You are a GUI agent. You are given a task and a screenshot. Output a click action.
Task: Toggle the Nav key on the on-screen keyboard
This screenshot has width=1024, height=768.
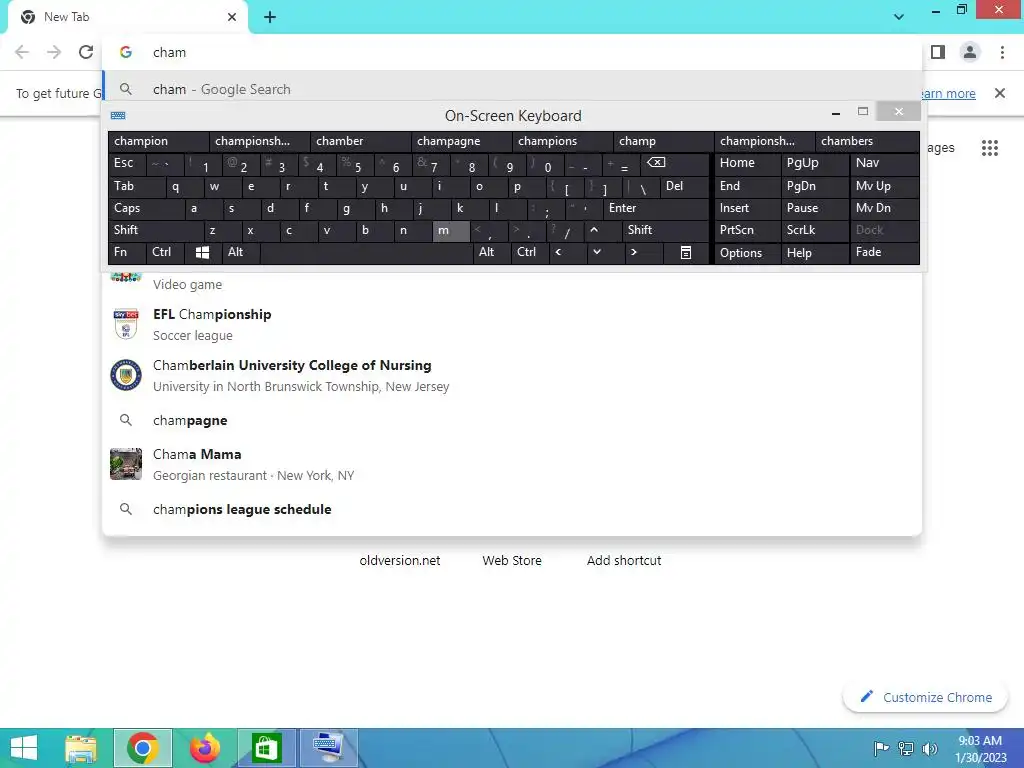coord(884,163)
